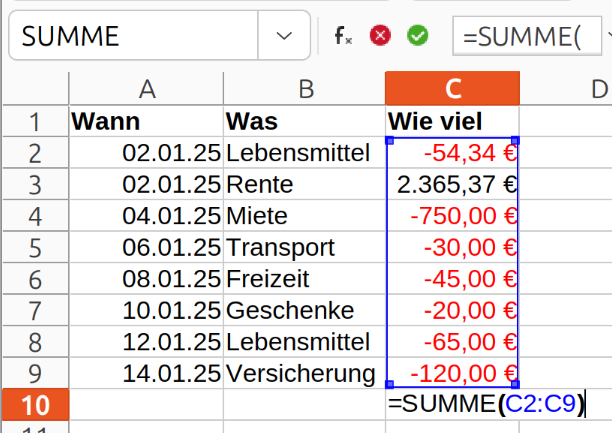Image resolution: width=612 pixels, height=433 pixels.
Task: Click the 14.01.25 date cell
Action: click(146, 374)
